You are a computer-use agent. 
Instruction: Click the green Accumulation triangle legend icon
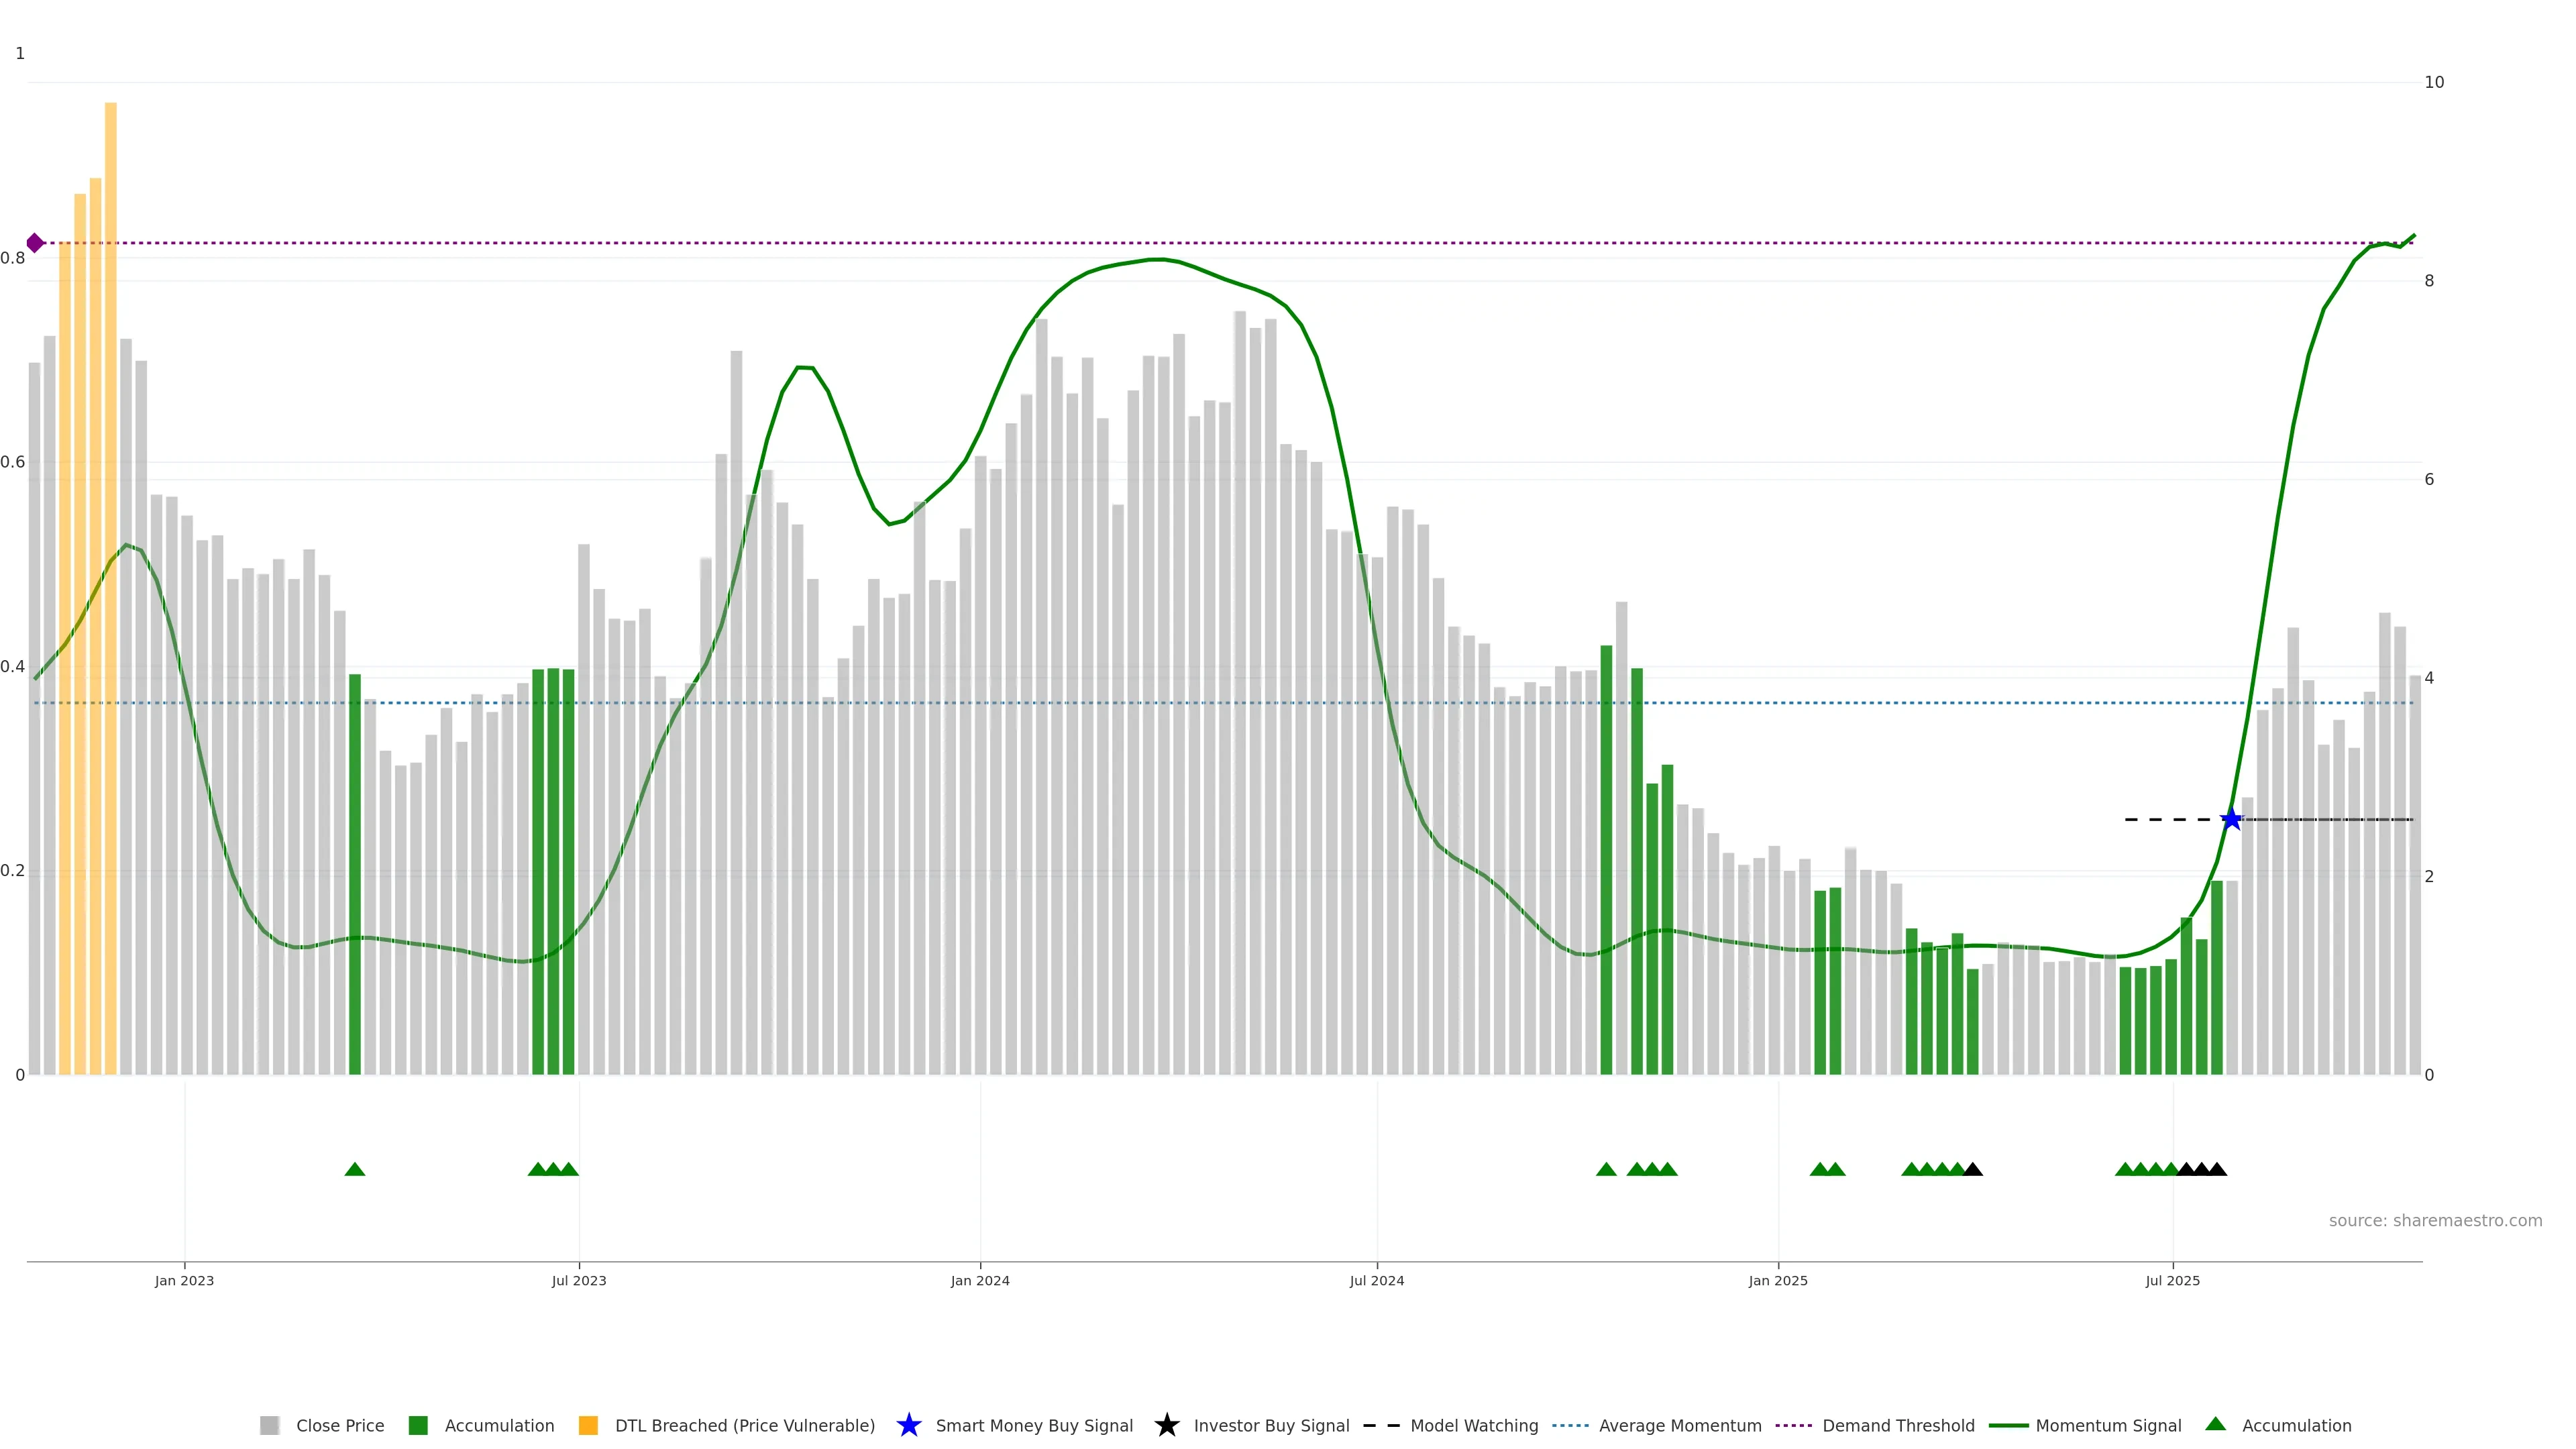(2215, 1424)
